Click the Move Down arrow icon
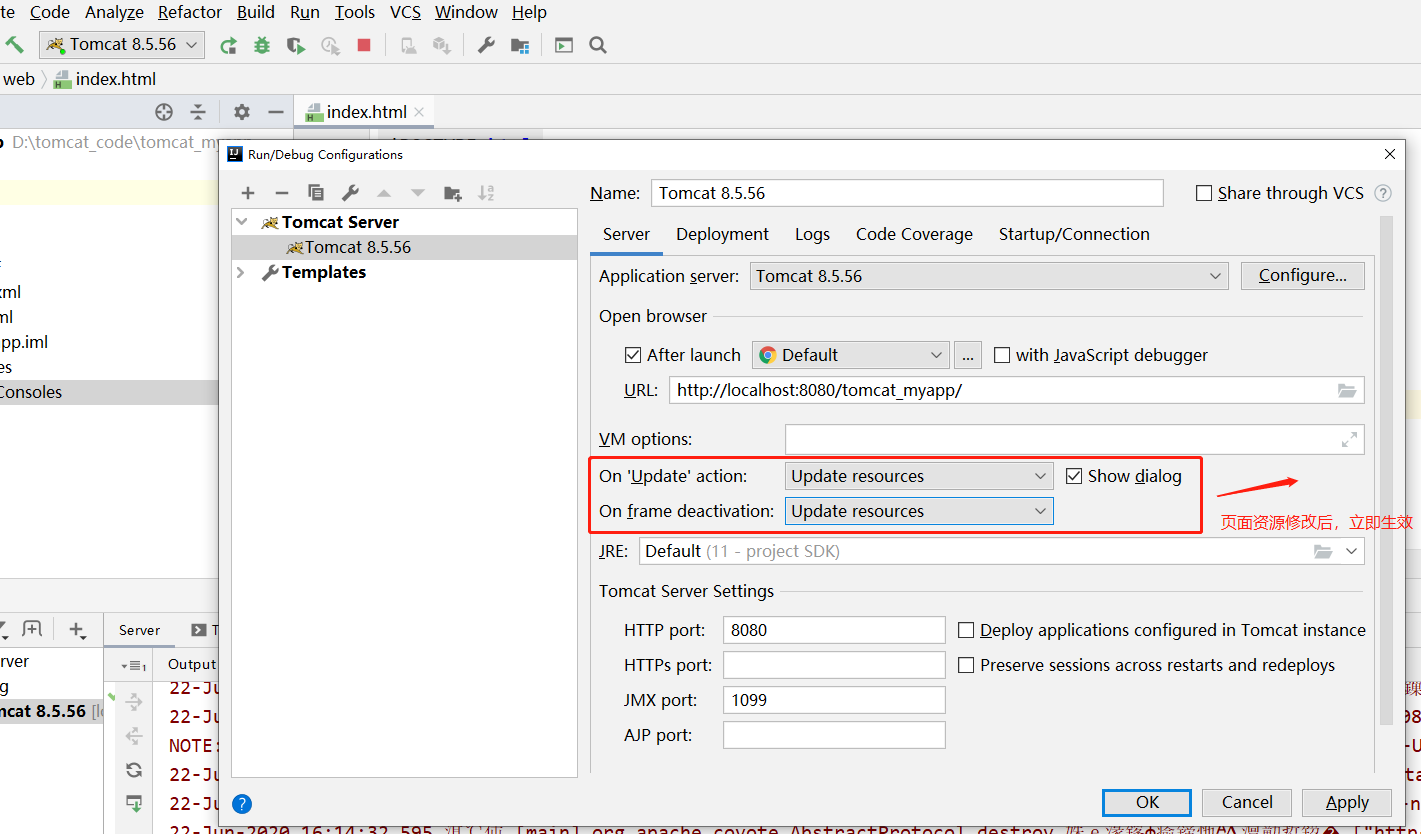Image resolution: width=1421 pixels, height=834 pixels. coord(418,193)
